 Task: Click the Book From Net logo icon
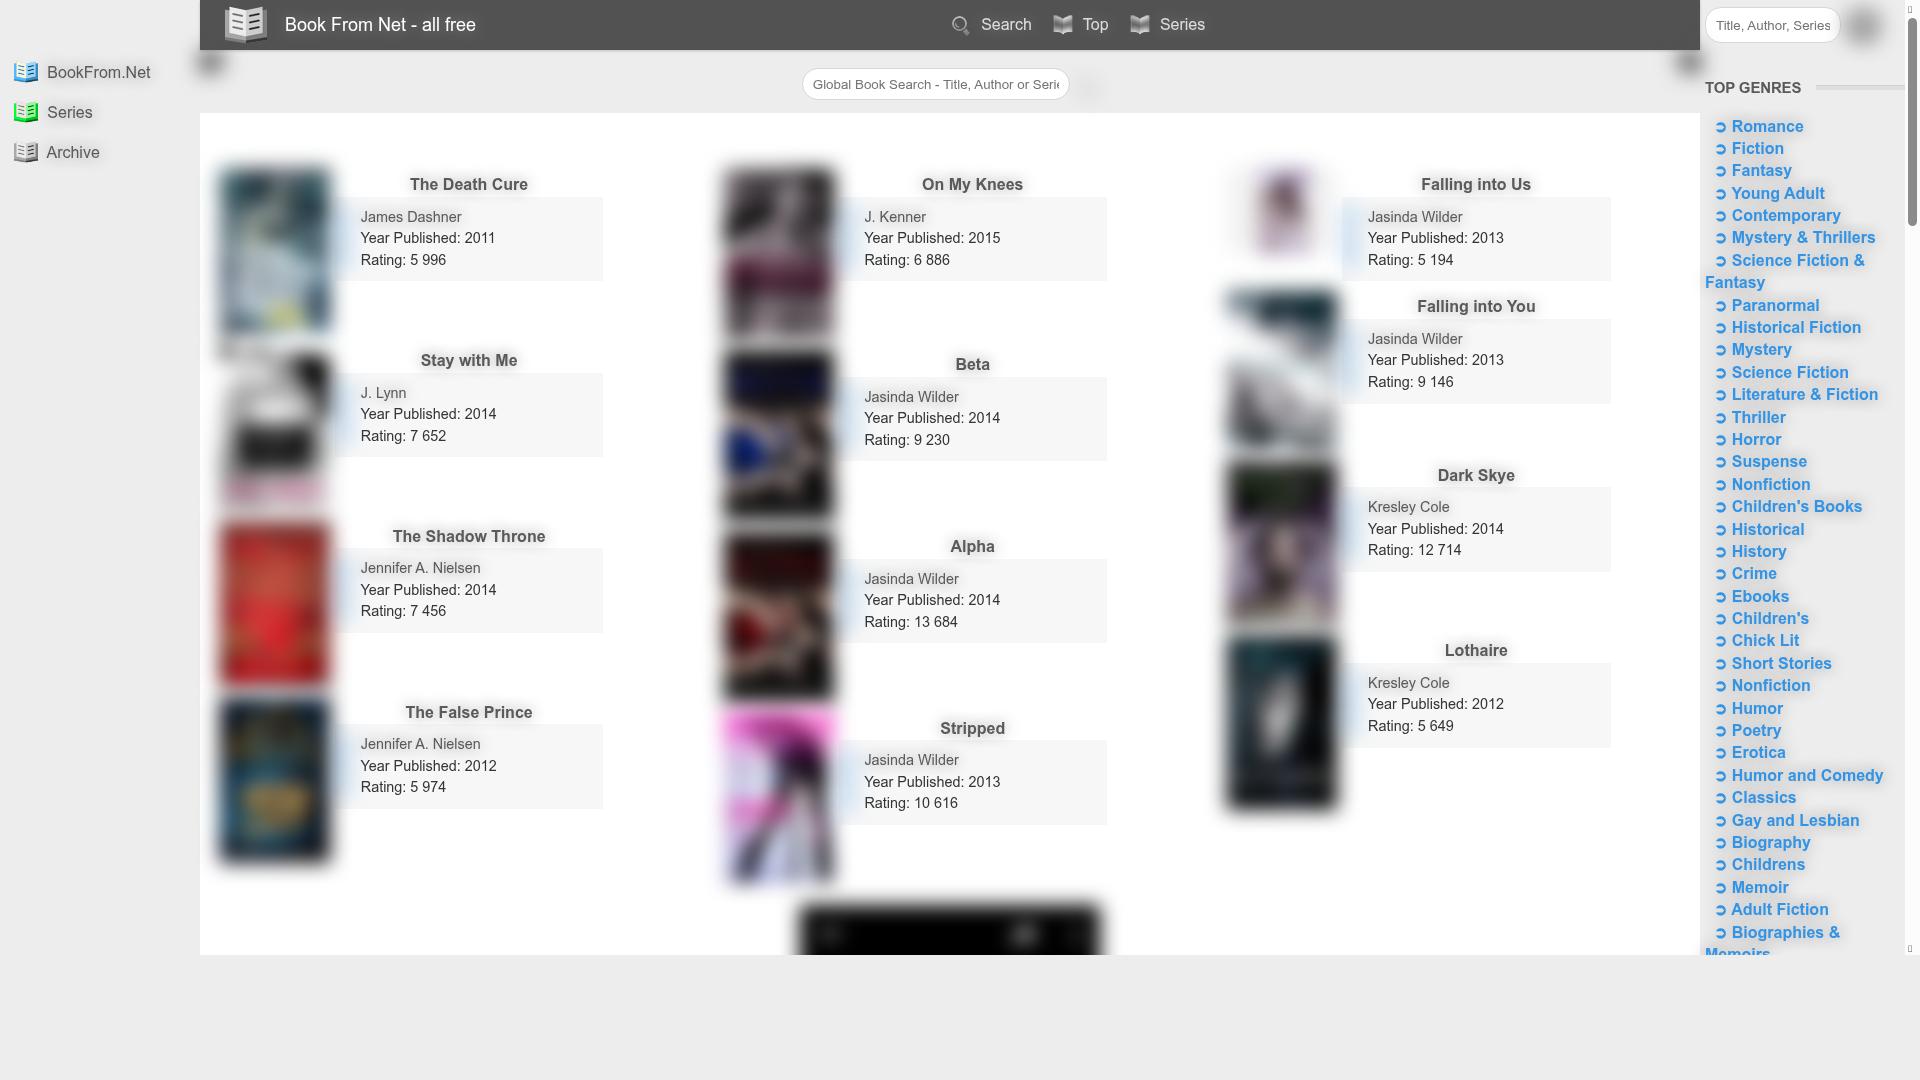[245, 24]
